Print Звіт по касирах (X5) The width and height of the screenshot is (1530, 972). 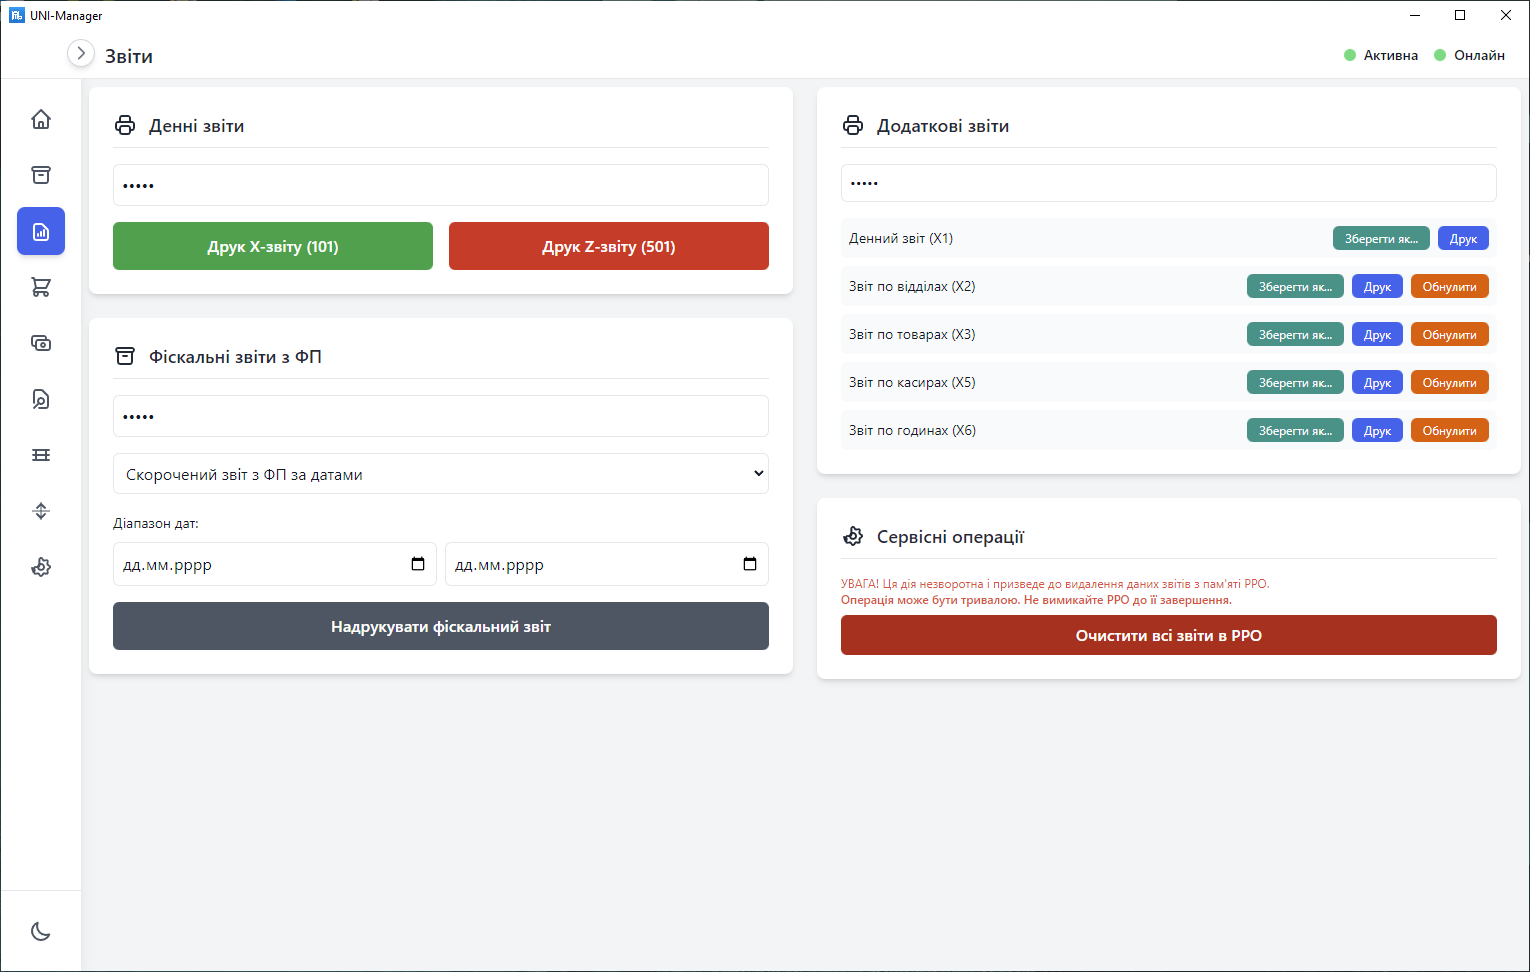[x=1378, y=382]
